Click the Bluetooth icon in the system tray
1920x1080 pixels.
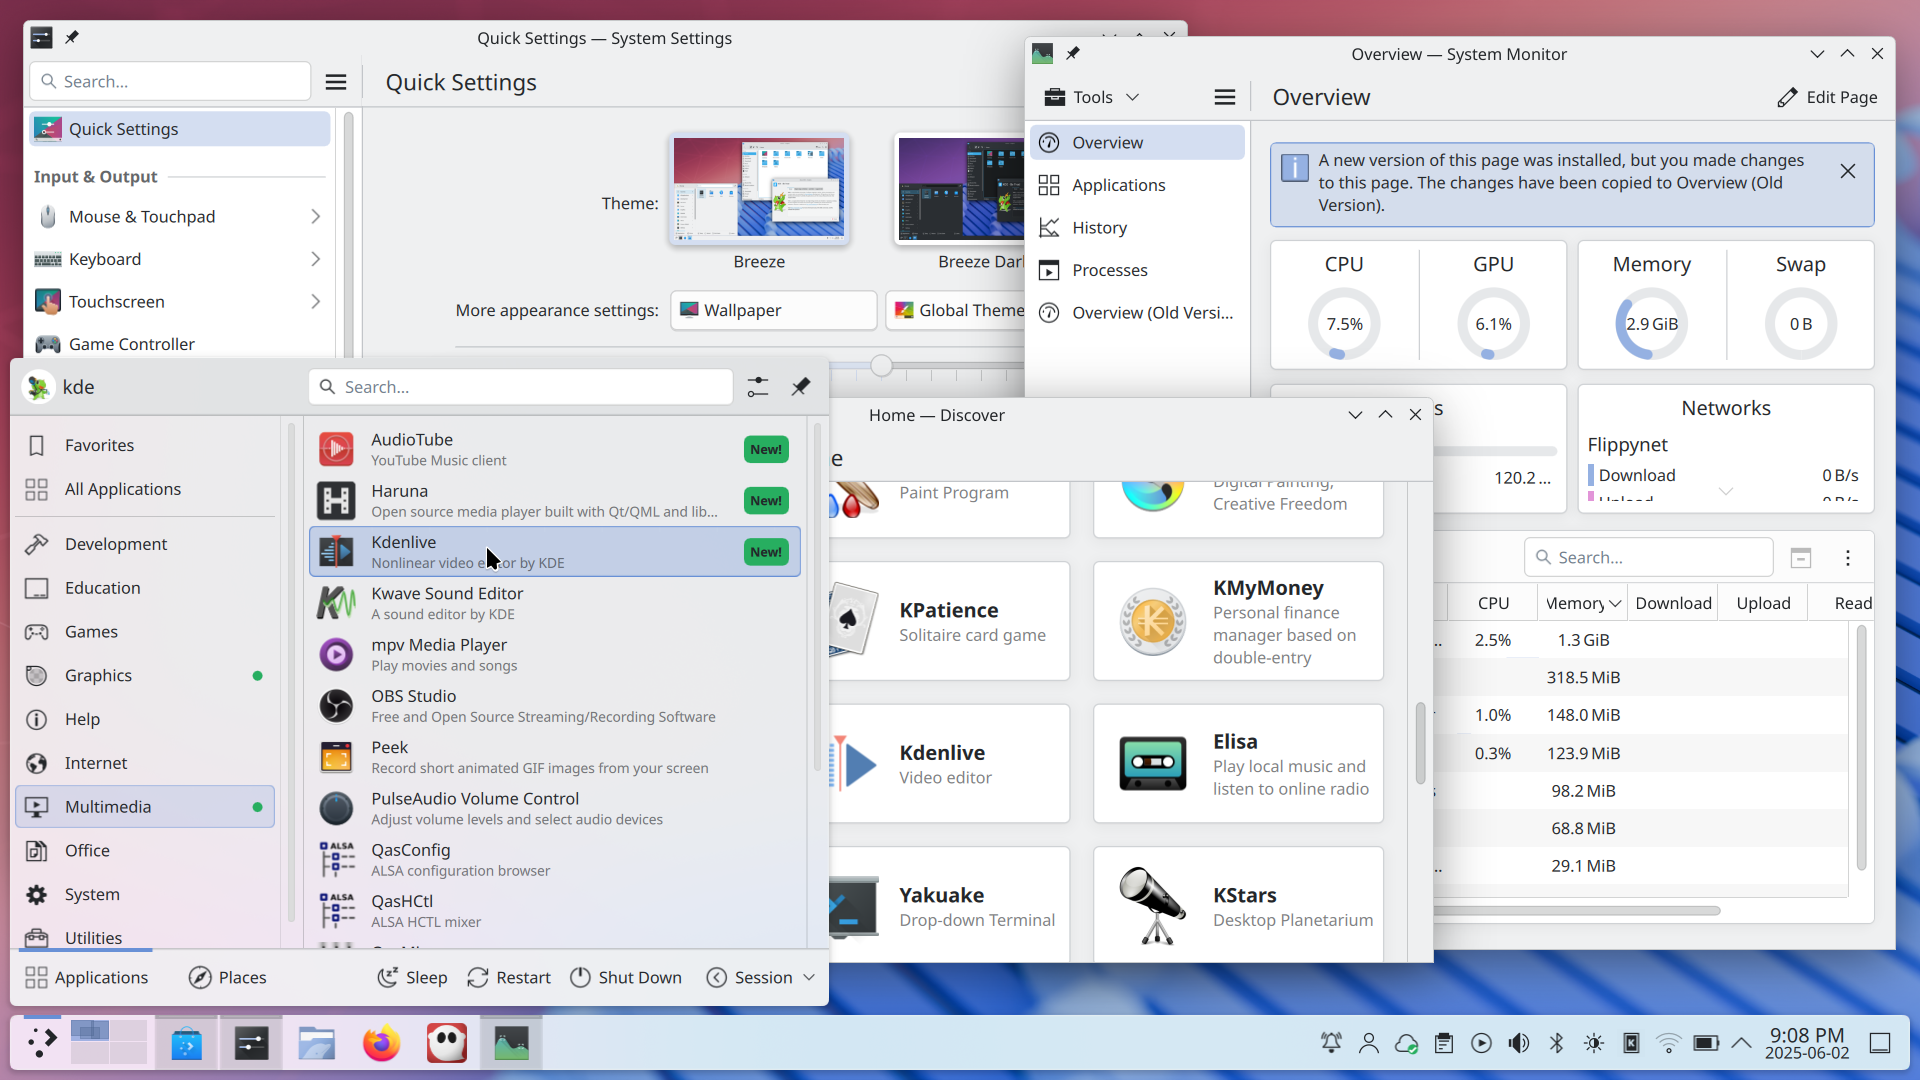point(1556,1042)
